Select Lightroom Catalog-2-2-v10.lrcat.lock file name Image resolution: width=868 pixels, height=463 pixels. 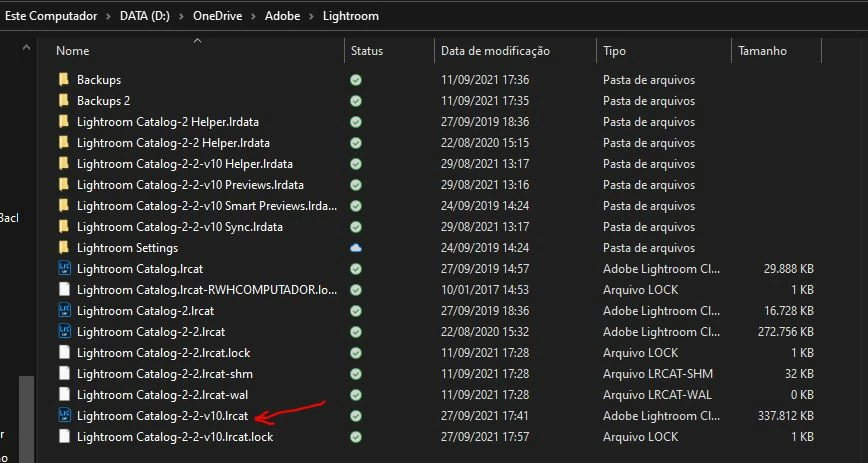point(175,436)
